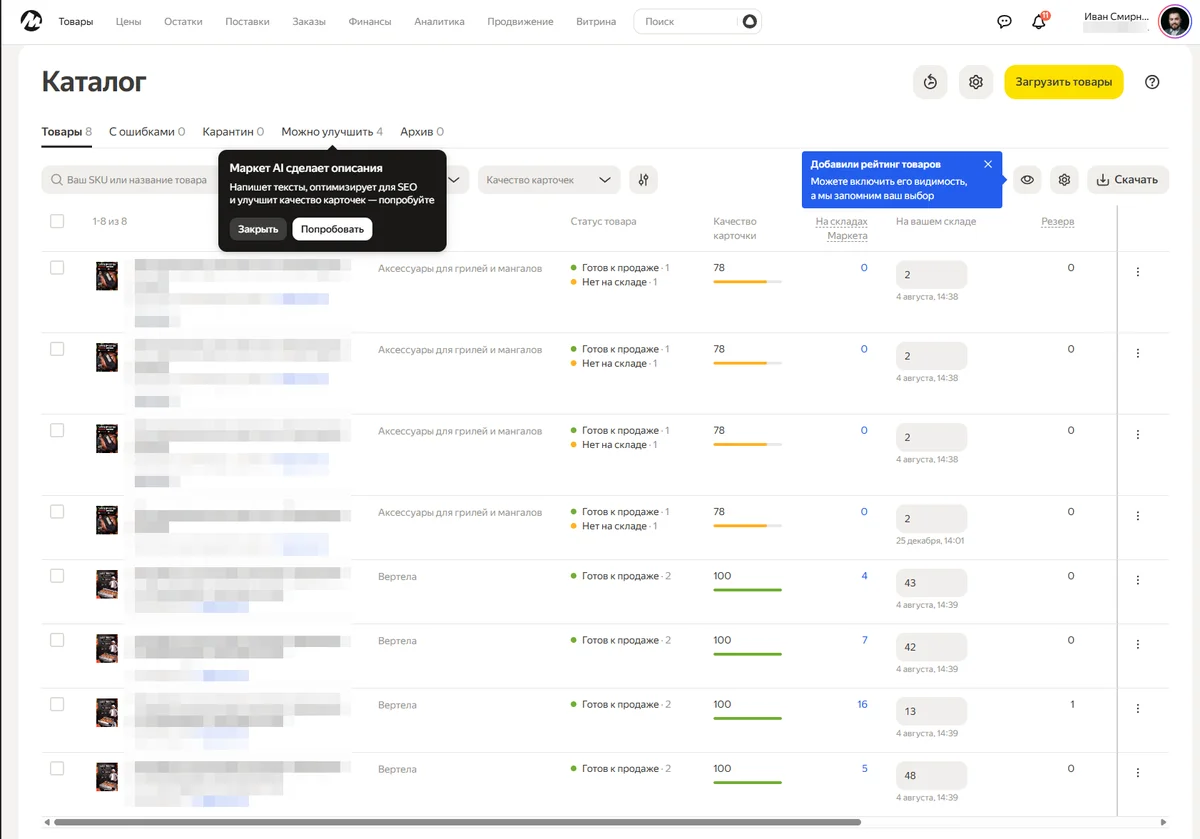Focus the SKU or product name search field

[128, 180]
